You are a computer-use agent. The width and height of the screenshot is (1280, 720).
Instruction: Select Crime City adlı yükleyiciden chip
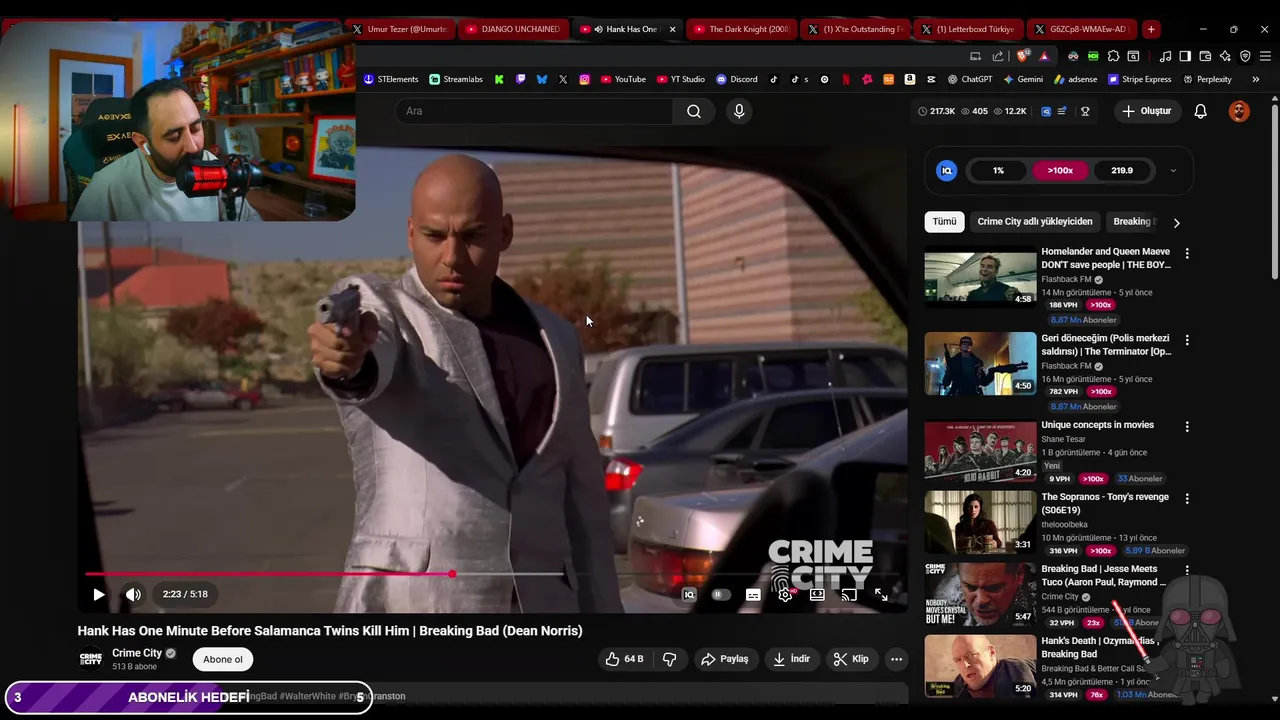coord(1035,221)
